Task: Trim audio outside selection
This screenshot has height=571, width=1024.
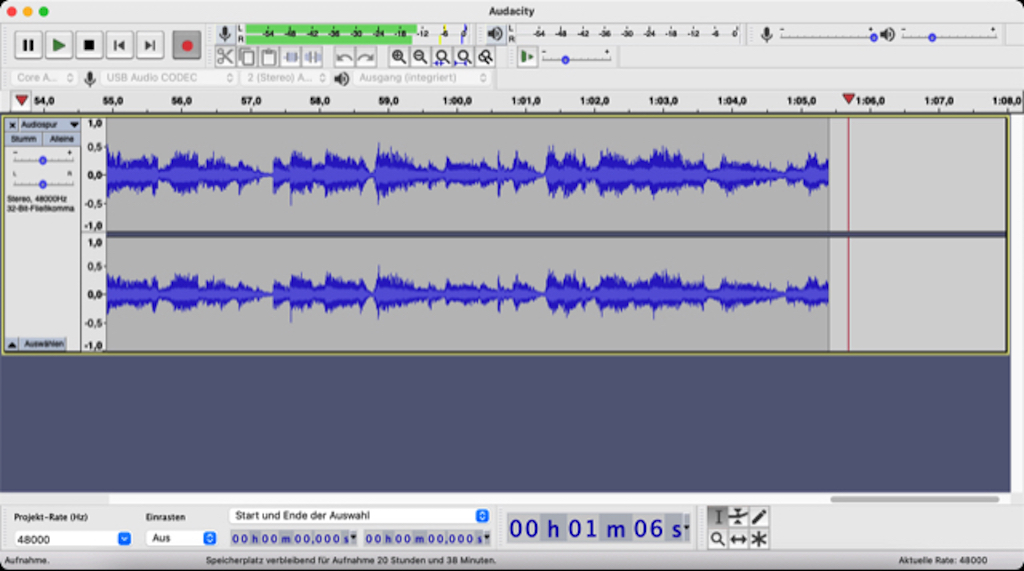Action: tap(291, 57)
